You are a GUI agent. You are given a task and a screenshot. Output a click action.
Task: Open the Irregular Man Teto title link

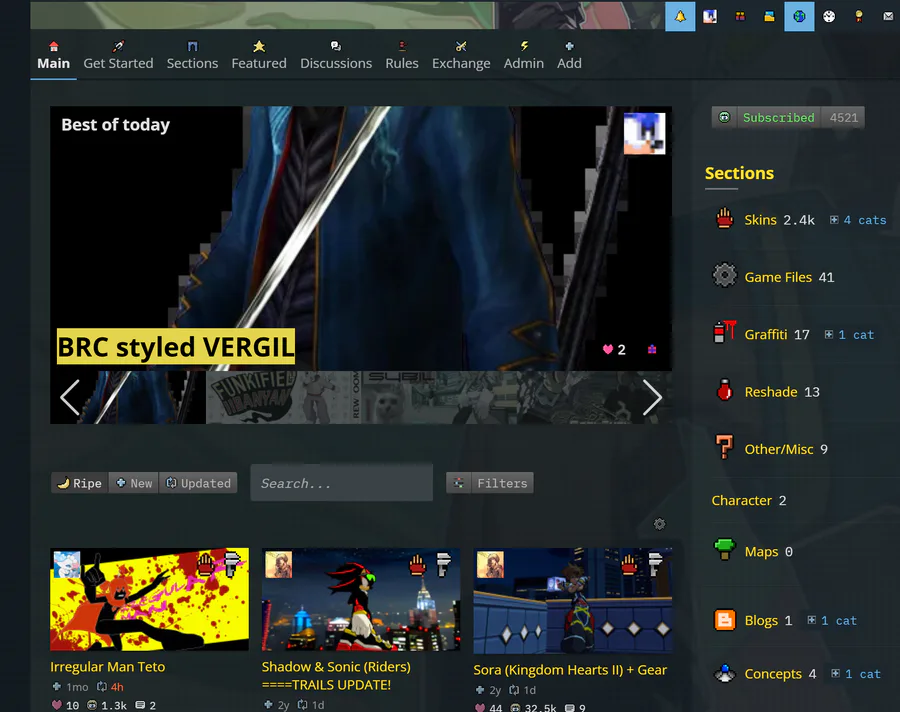pyautogui.click(x=107, y=667)
